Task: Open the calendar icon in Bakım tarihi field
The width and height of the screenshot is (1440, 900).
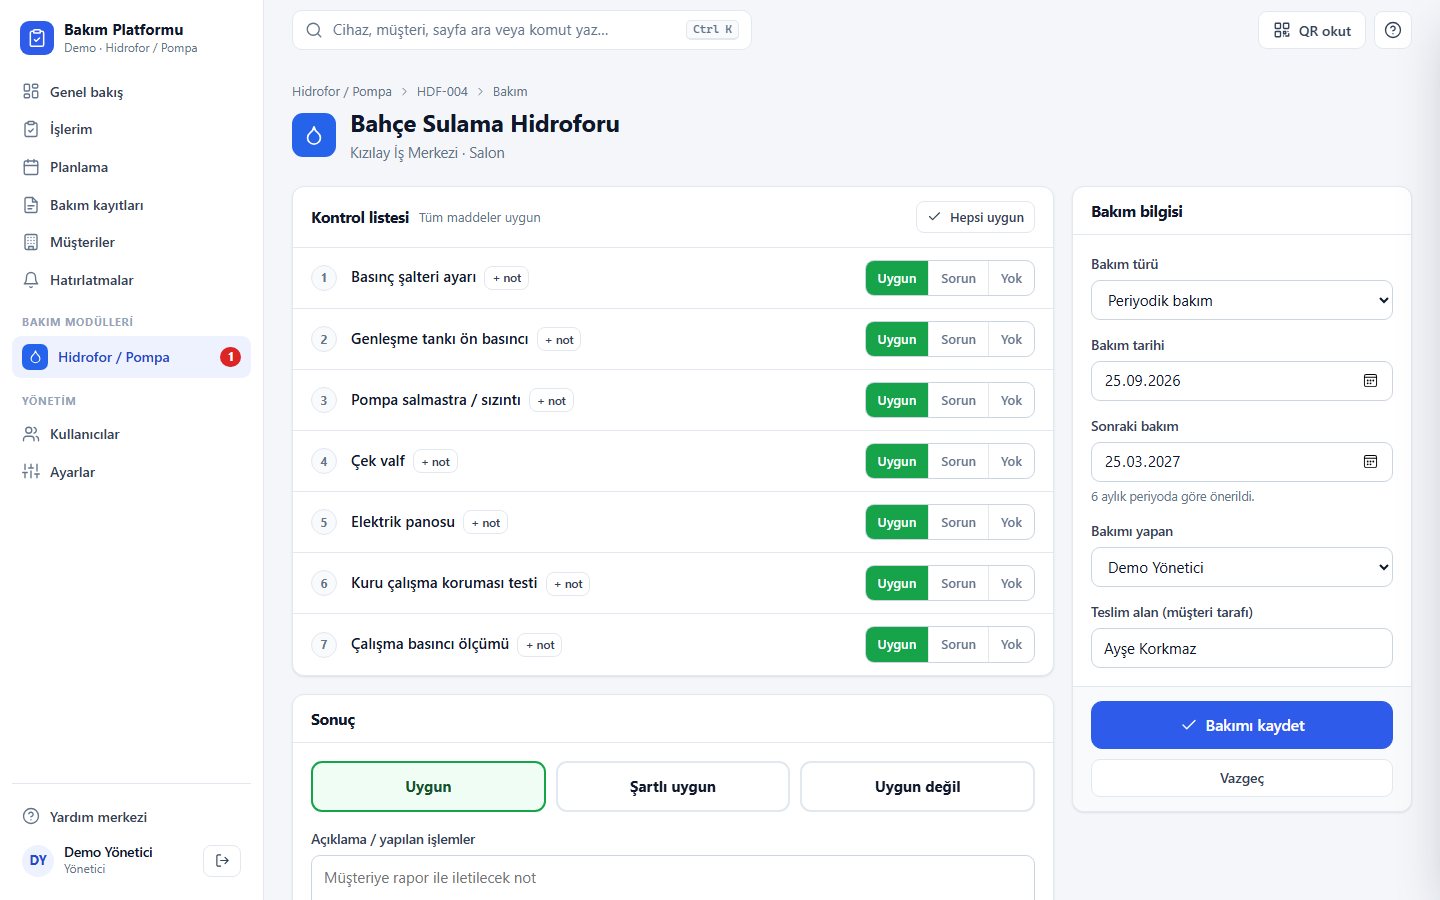Action: (1370, 381)
